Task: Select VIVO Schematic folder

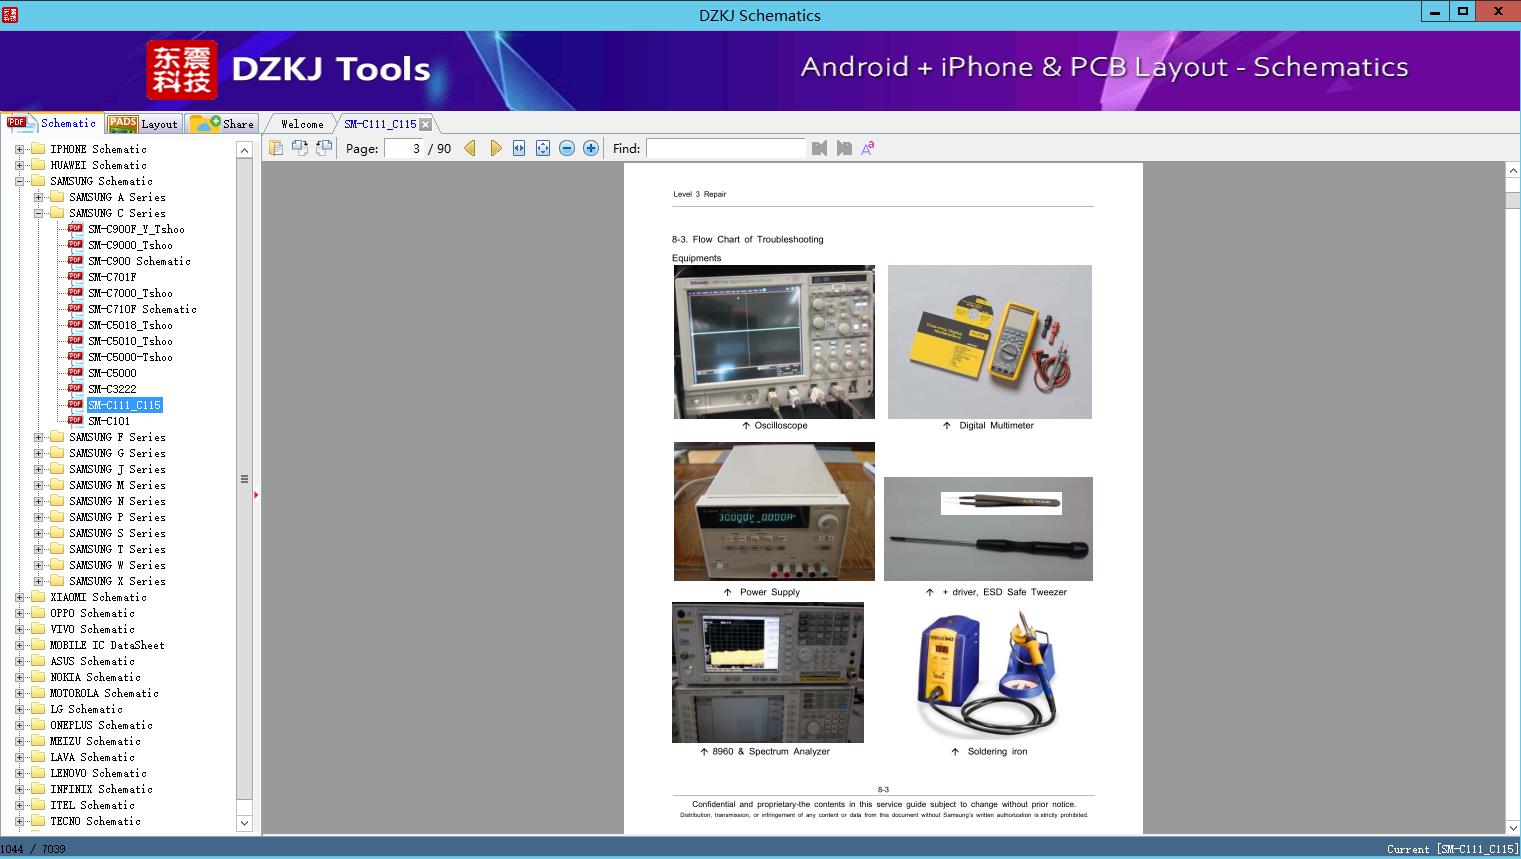Action: point(92,629)
